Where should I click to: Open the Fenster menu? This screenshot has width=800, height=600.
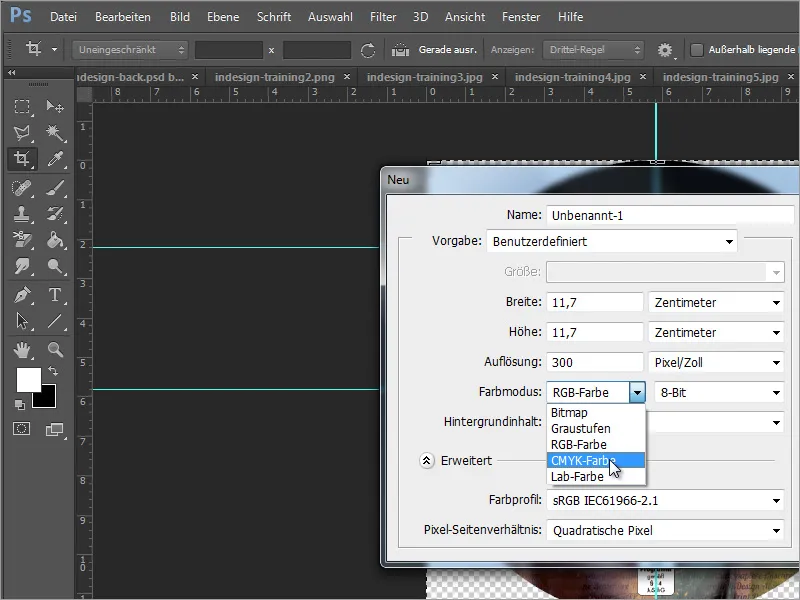pyautogui.click(x=521, y=17)
